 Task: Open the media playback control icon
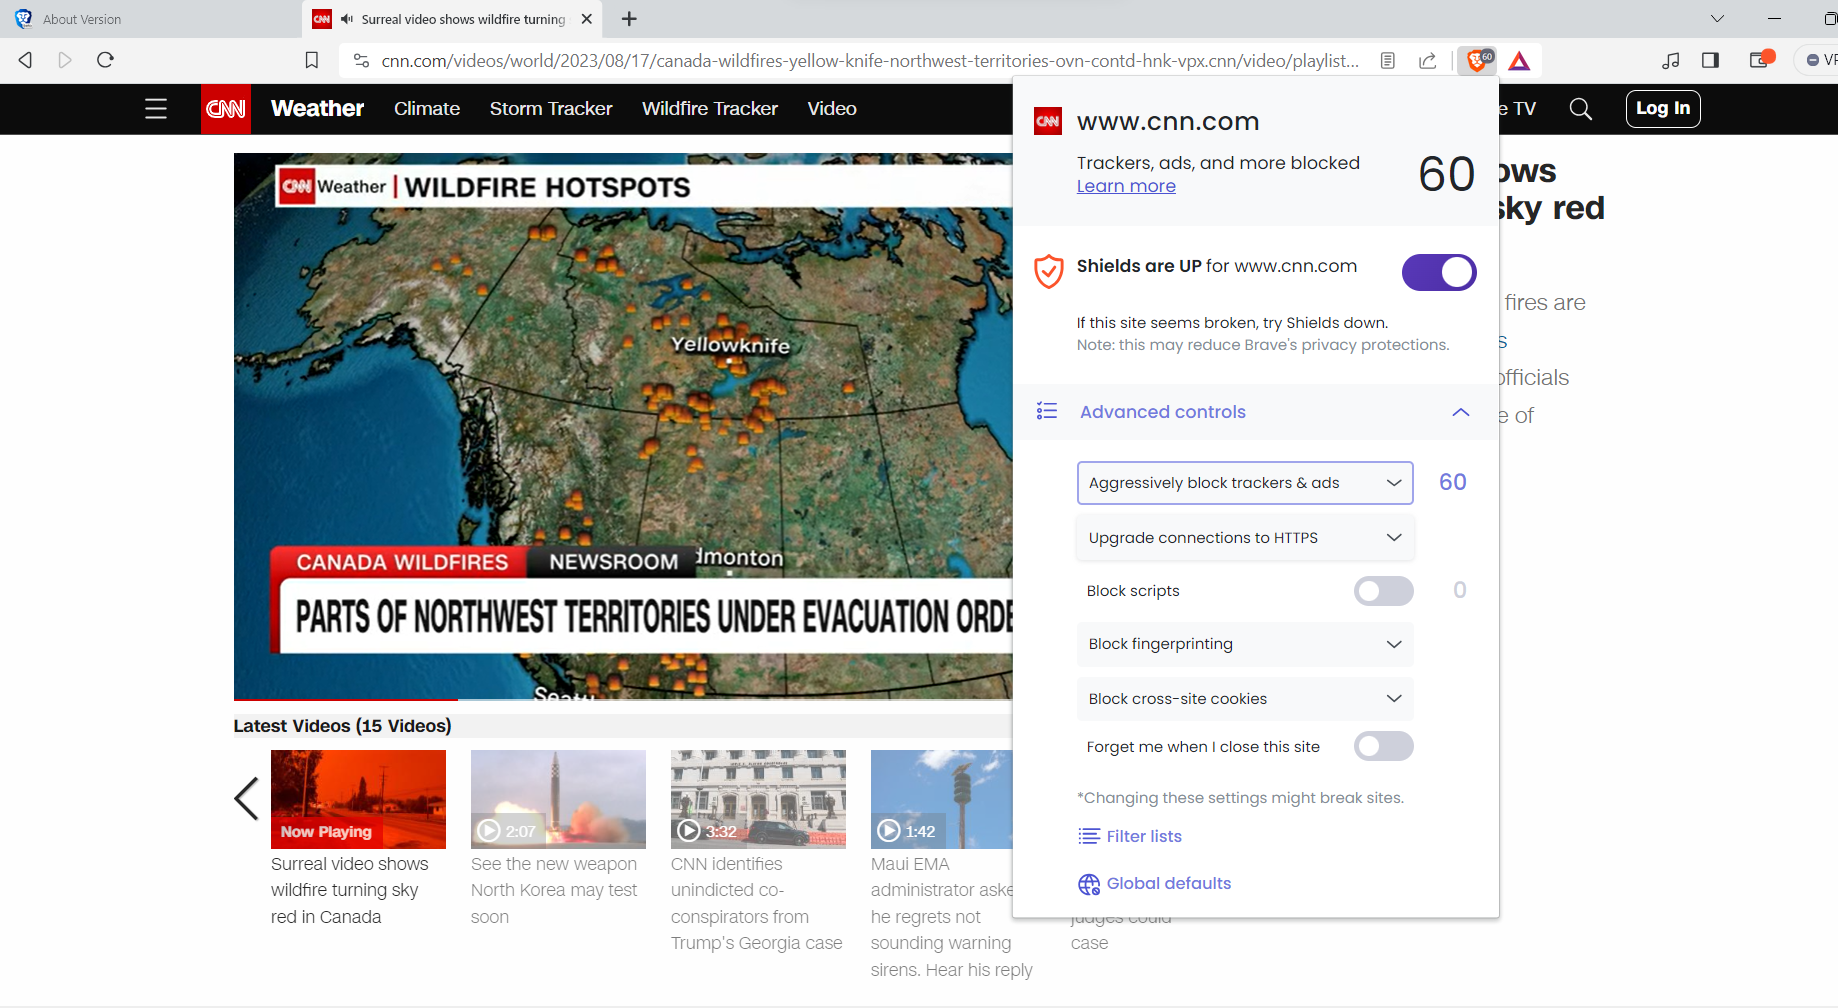pos(1670,60)
